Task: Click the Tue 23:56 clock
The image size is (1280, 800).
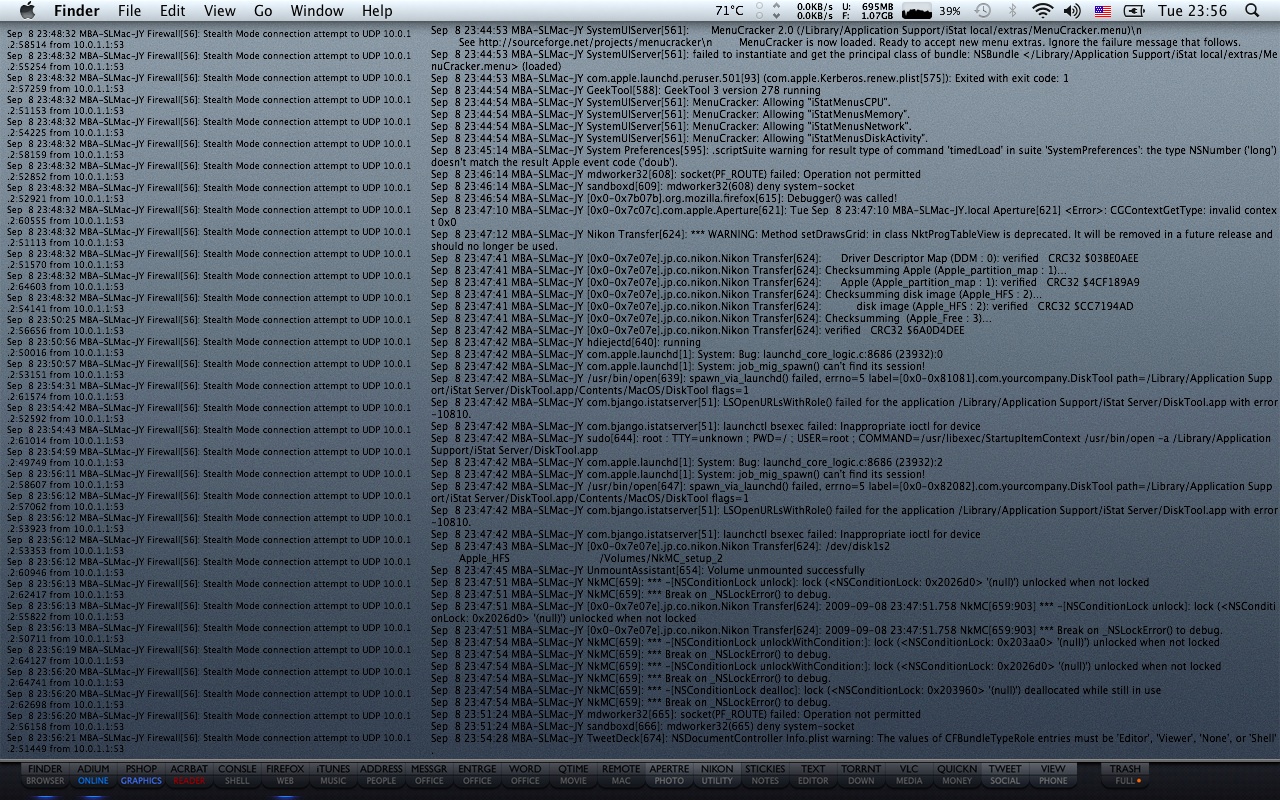Action: click(x=1192, y=11)
